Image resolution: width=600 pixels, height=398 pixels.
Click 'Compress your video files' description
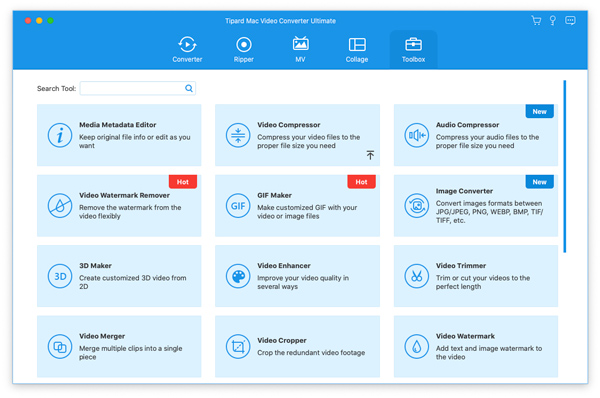tap(308, 141)
